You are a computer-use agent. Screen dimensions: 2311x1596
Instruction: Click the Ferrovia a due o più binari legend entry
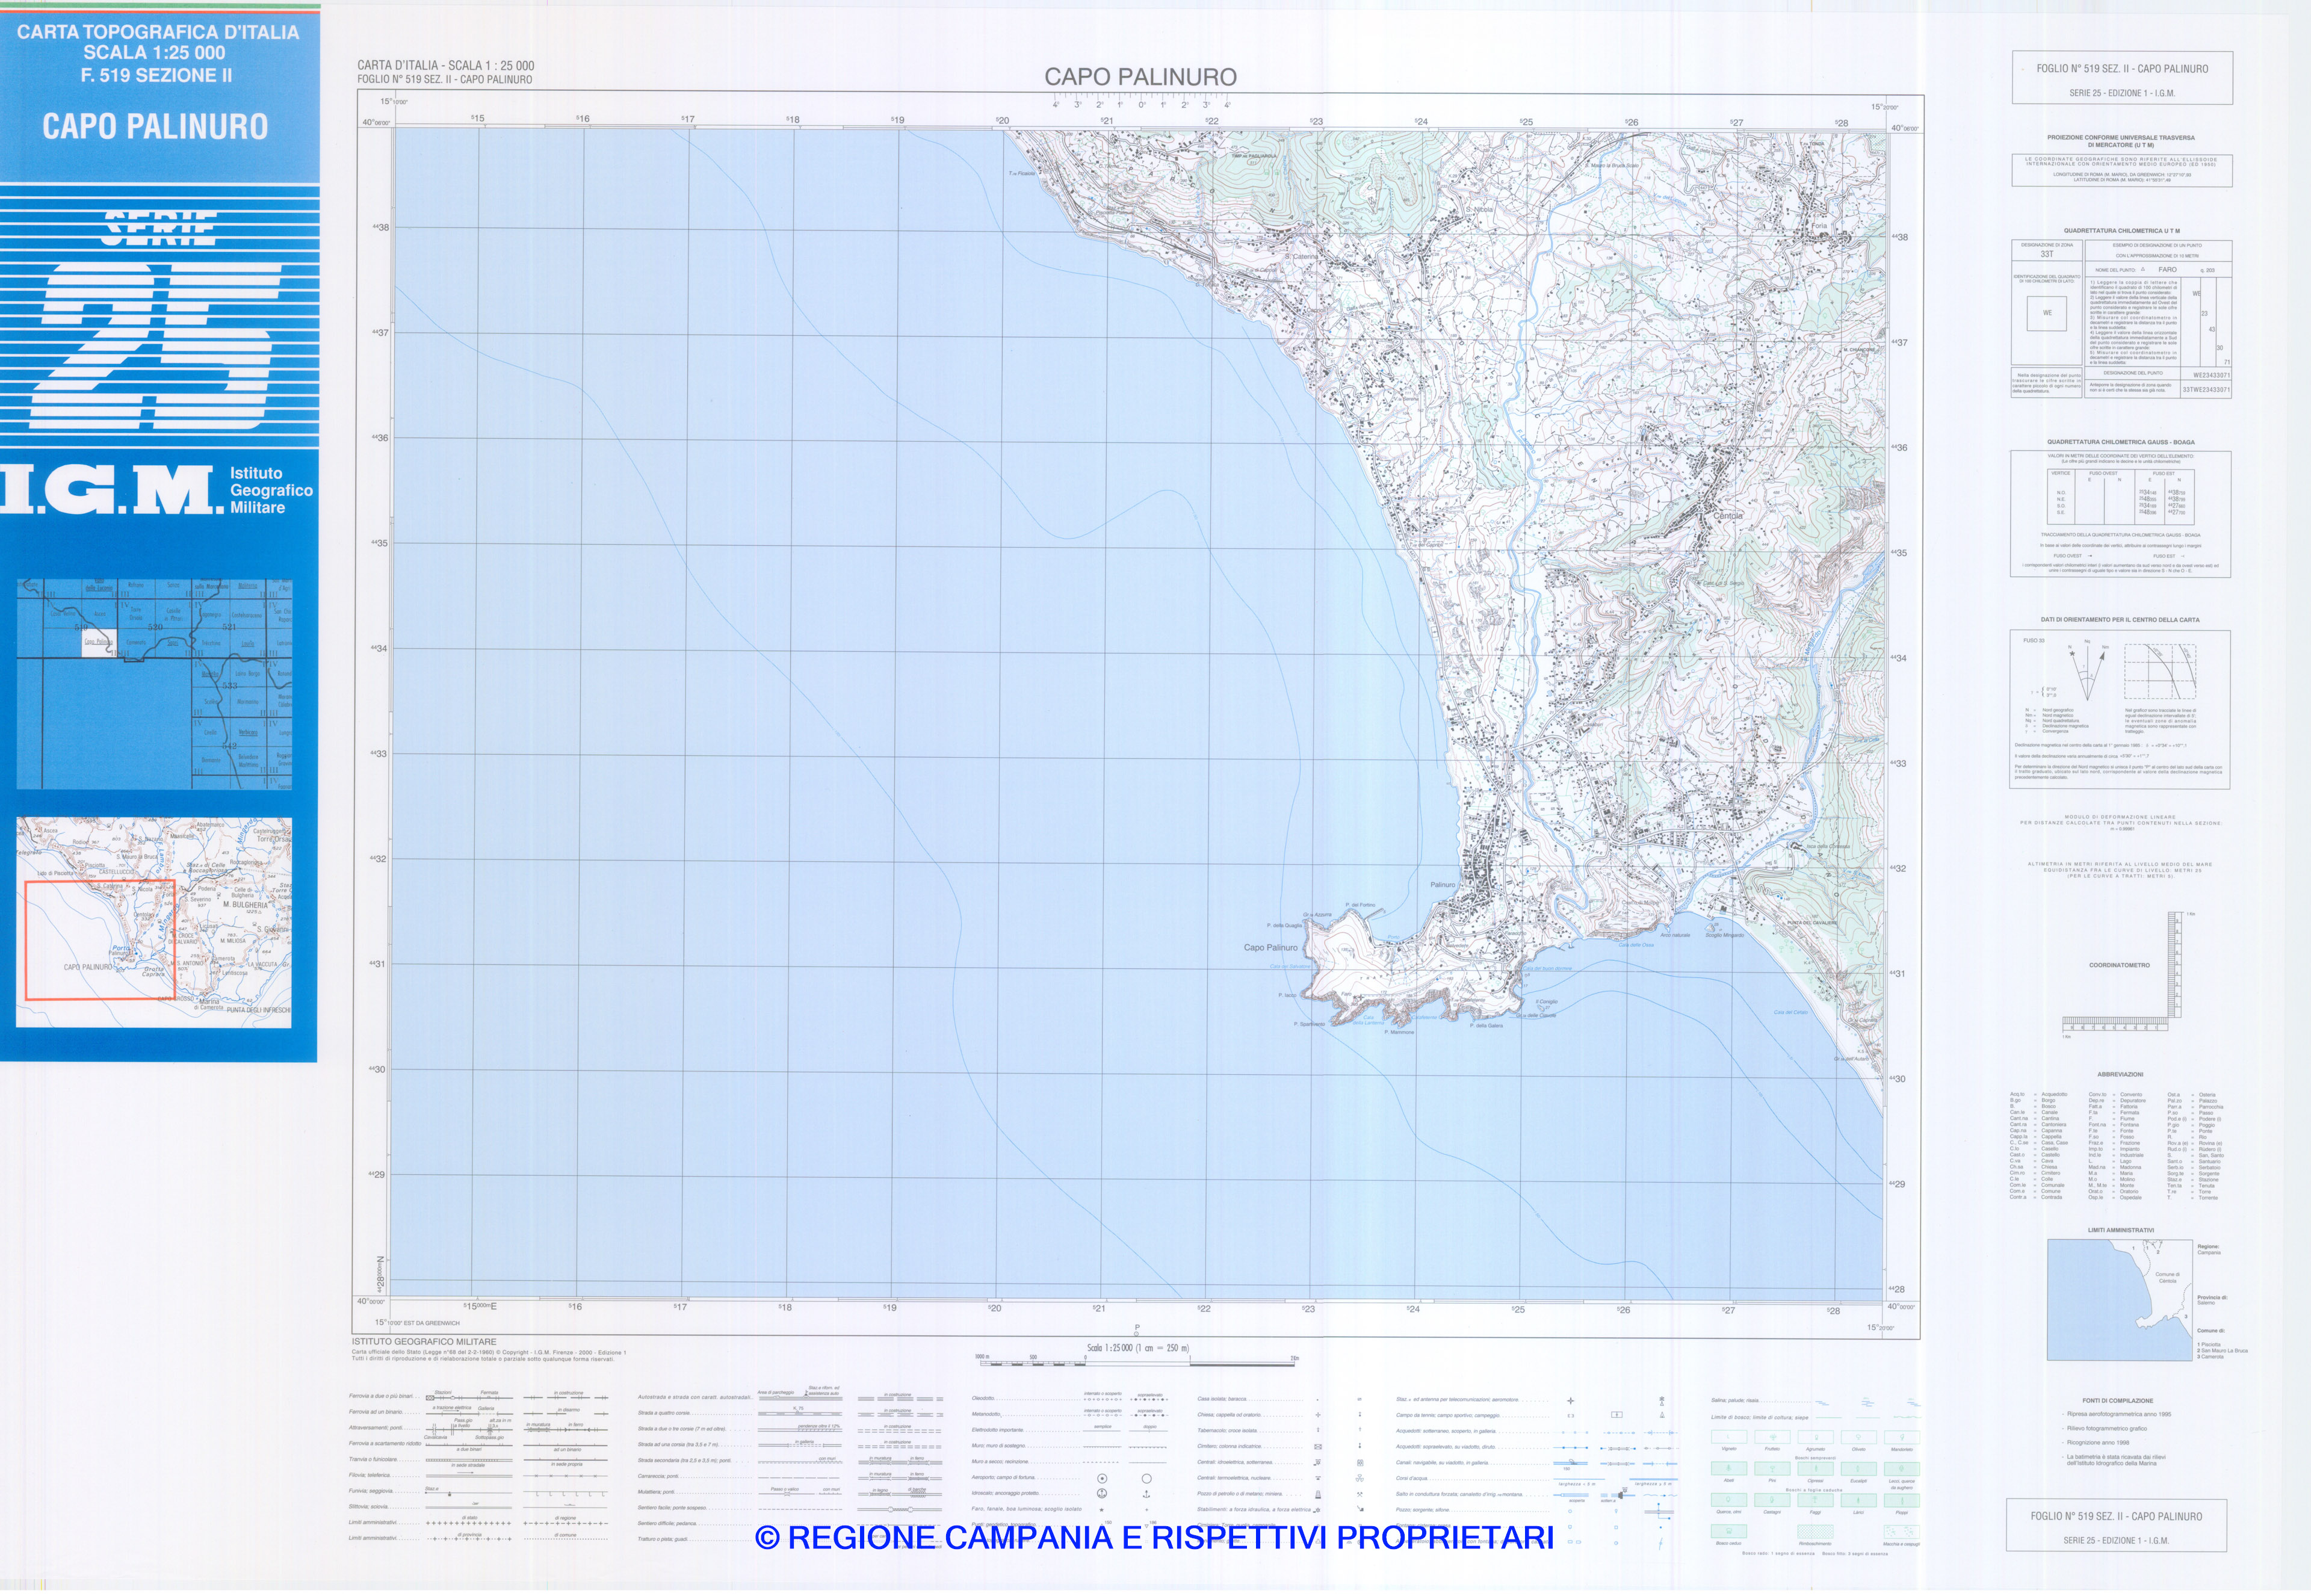click(x=382, y=1396)
